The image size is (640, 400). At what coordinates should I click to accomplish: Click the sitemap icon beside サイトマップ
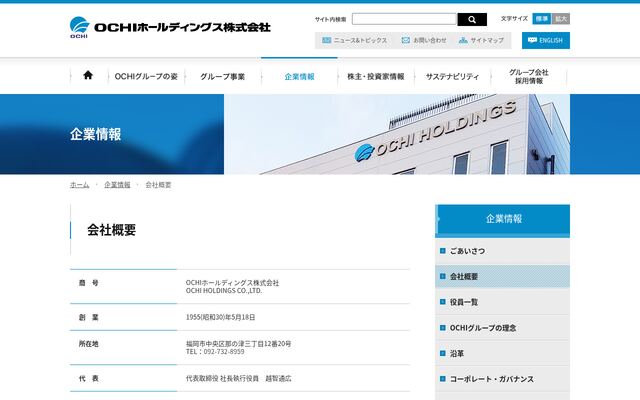463,40
